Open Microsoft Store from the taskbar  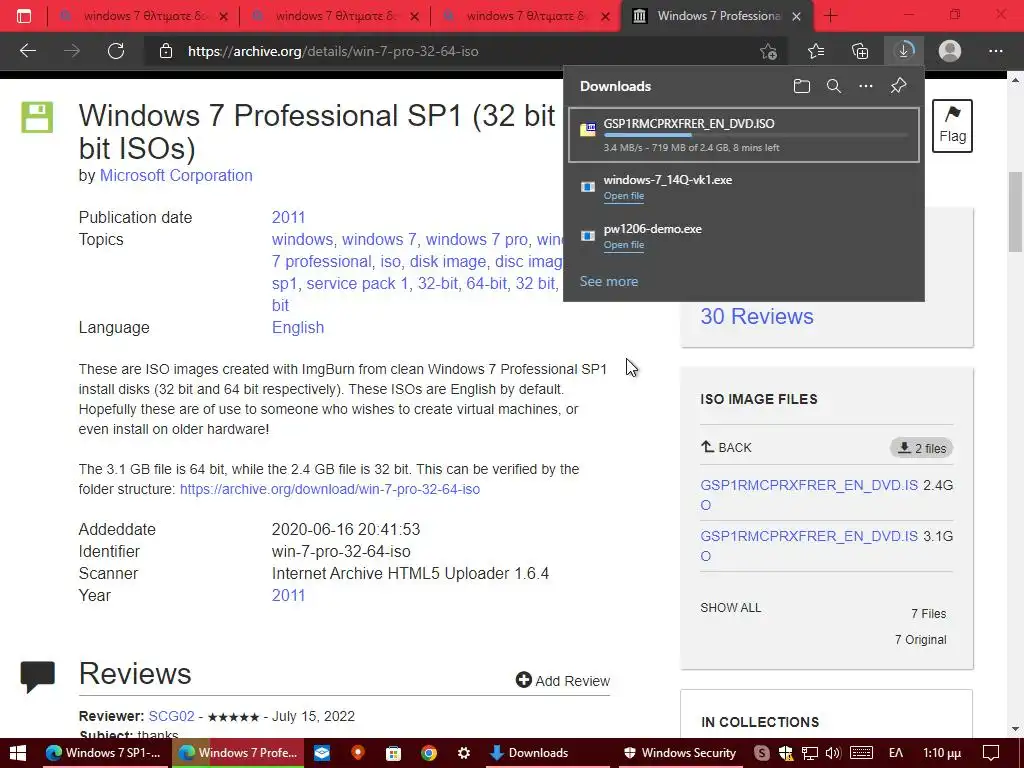click(392, 753)
